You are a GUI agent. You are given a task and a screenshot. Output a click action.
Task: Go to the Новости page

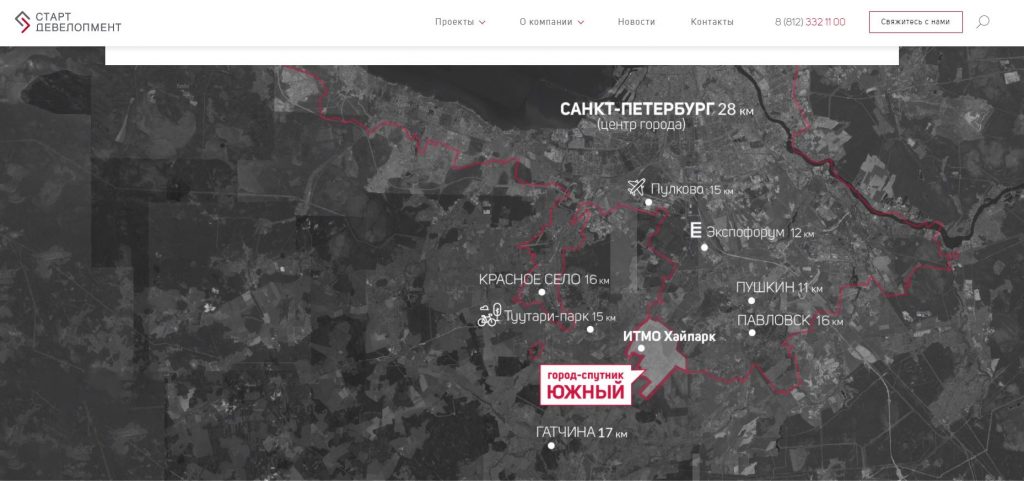coord(636,22)
